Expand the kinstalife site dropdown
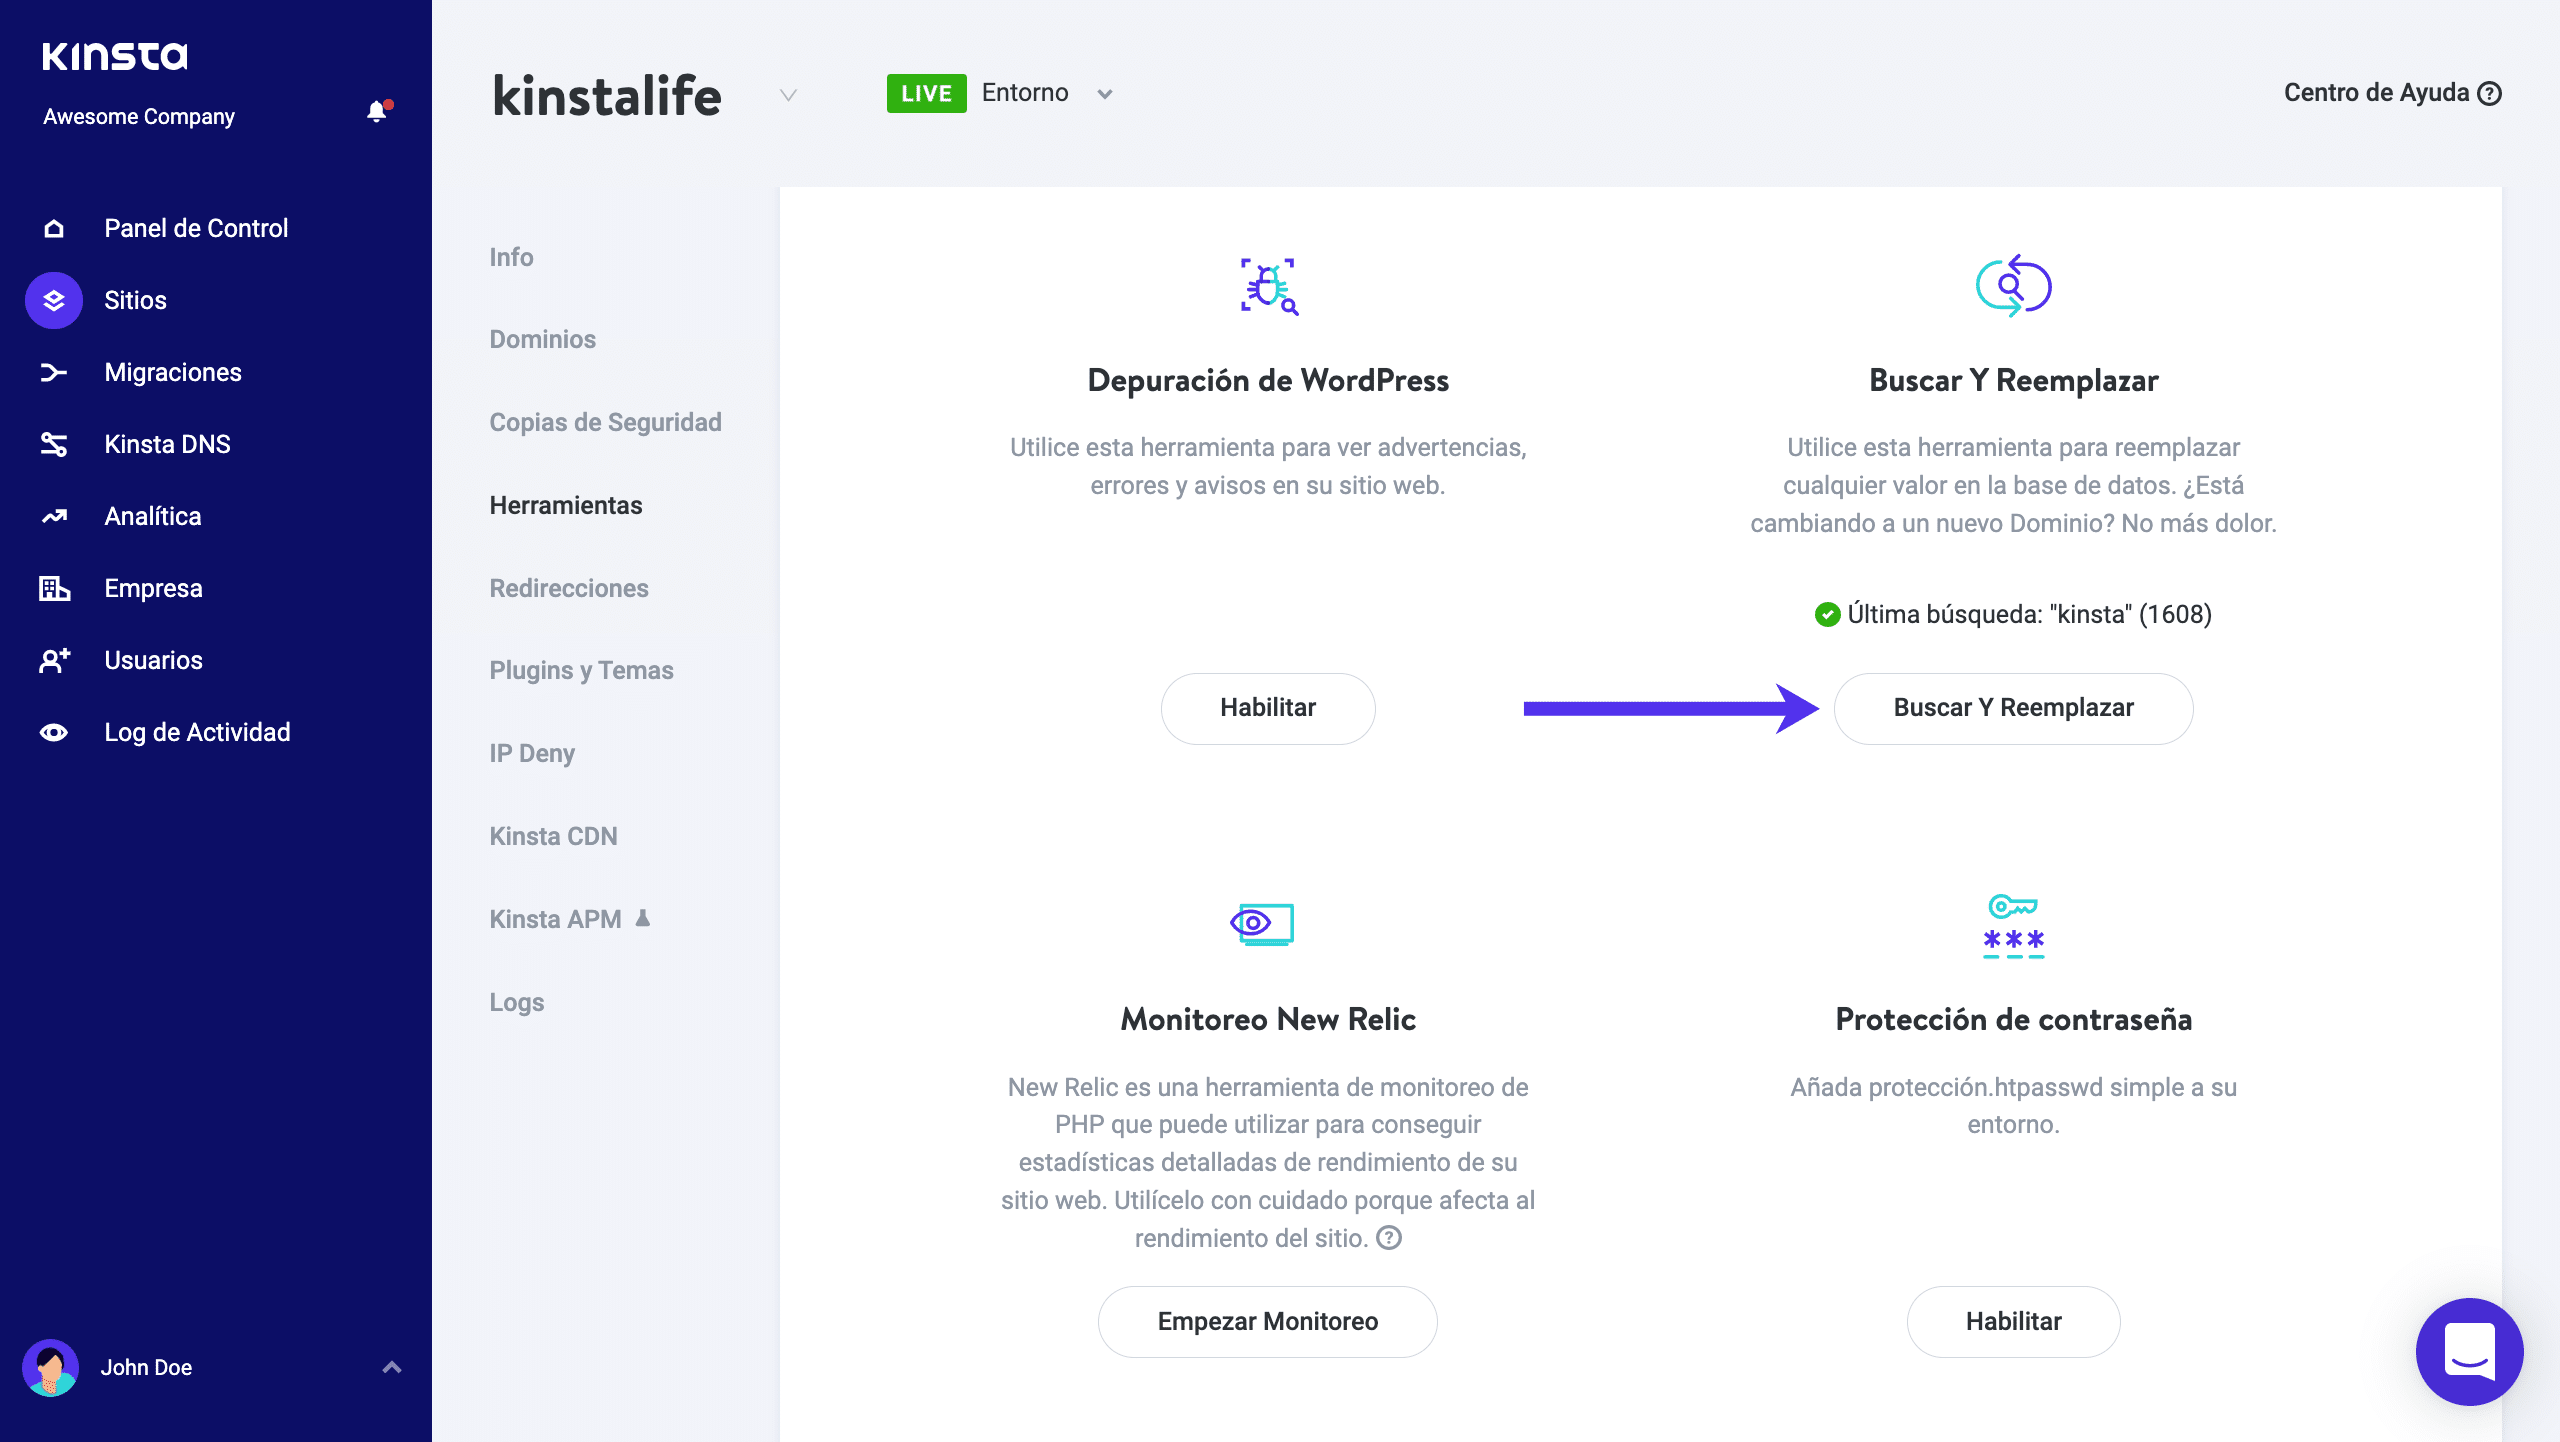2560x1442 pixels. click(x=788, y=95)
